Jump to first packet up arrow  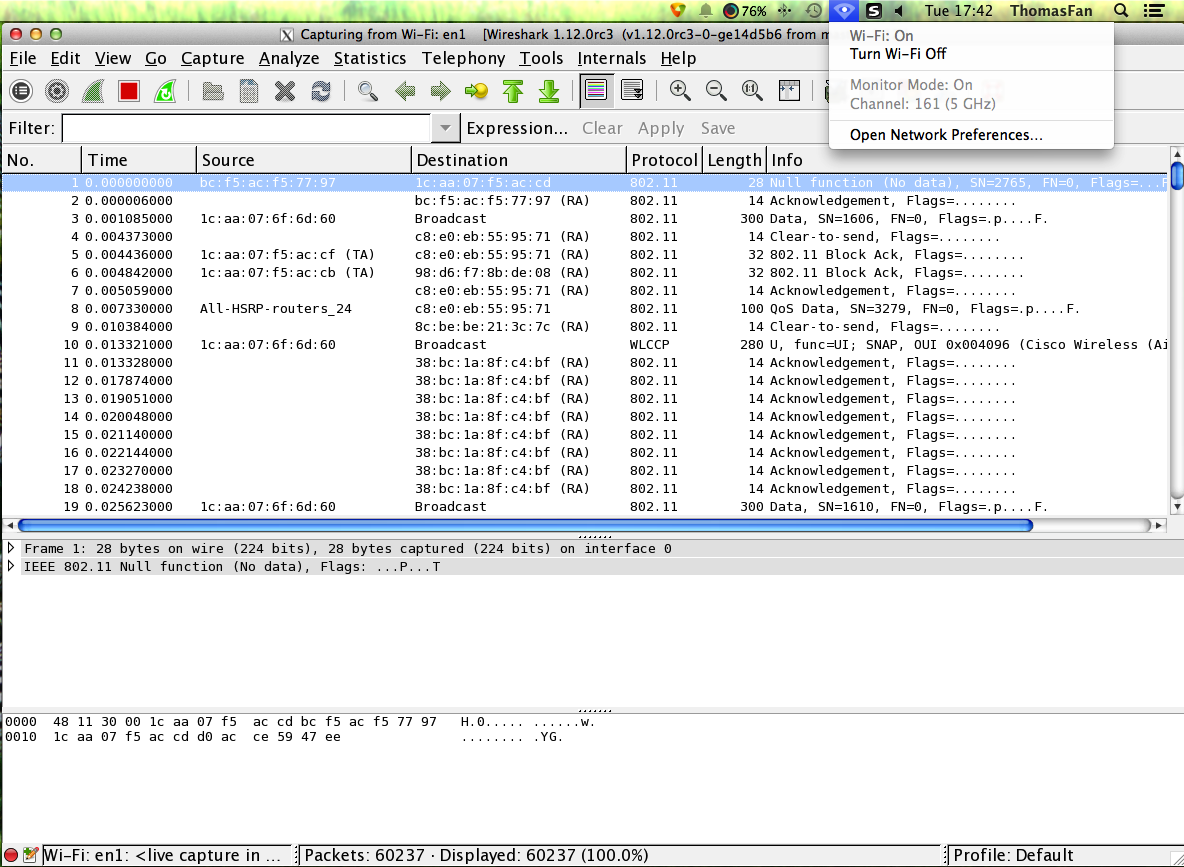point(513,91)
